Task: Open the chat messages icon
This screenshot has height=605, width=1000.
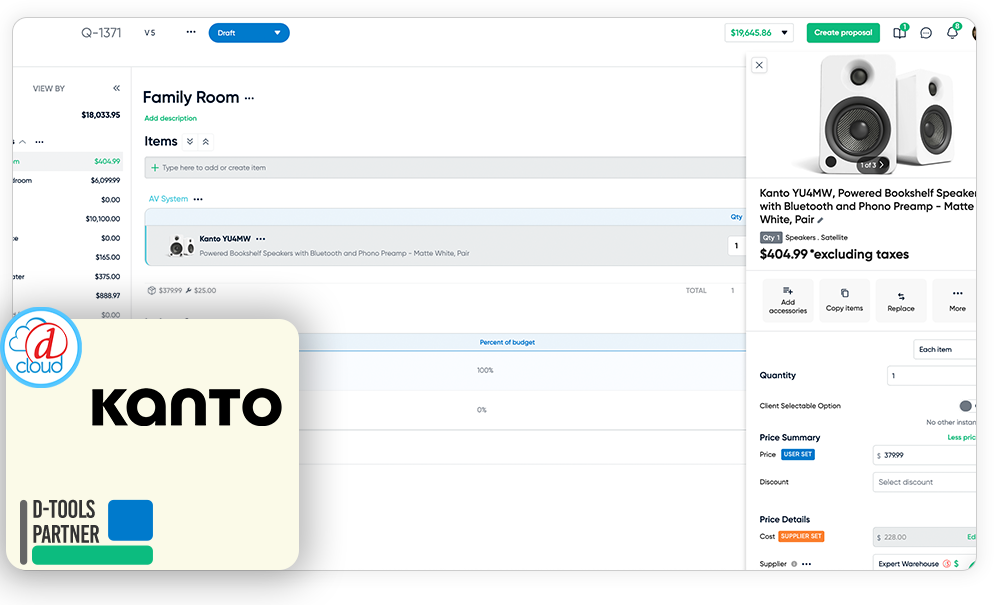Action: click(926, 33)
